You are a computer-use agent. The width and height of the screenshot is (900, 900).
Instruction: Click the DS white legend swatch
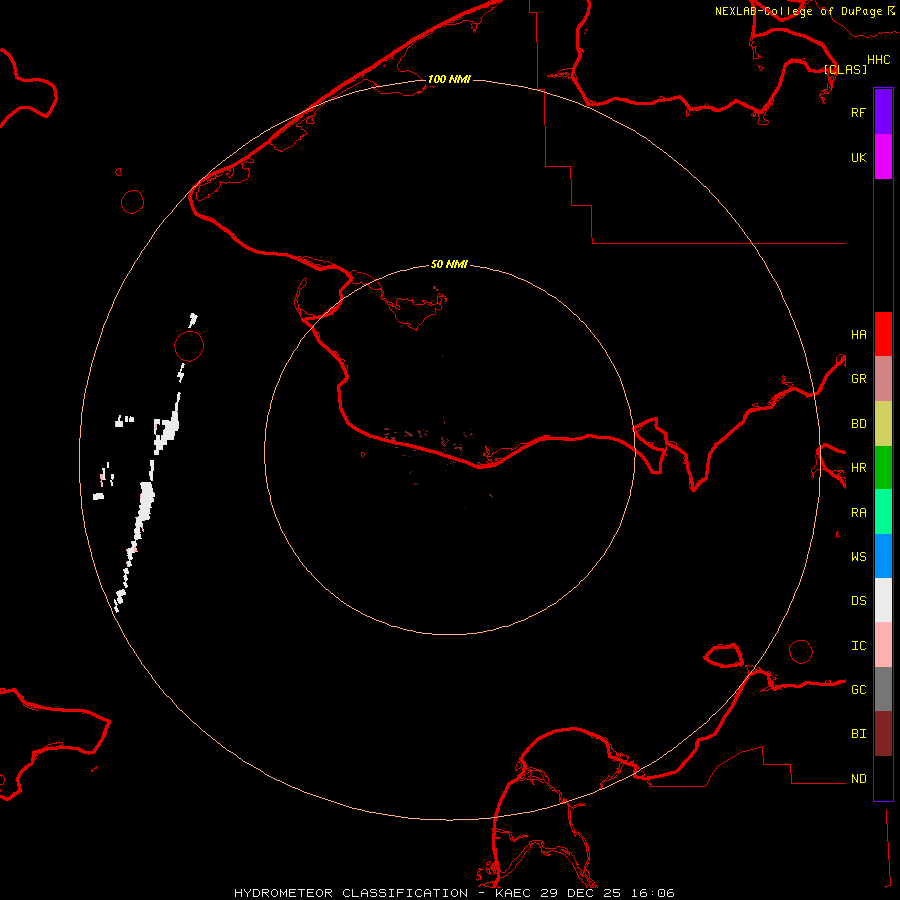883,600
